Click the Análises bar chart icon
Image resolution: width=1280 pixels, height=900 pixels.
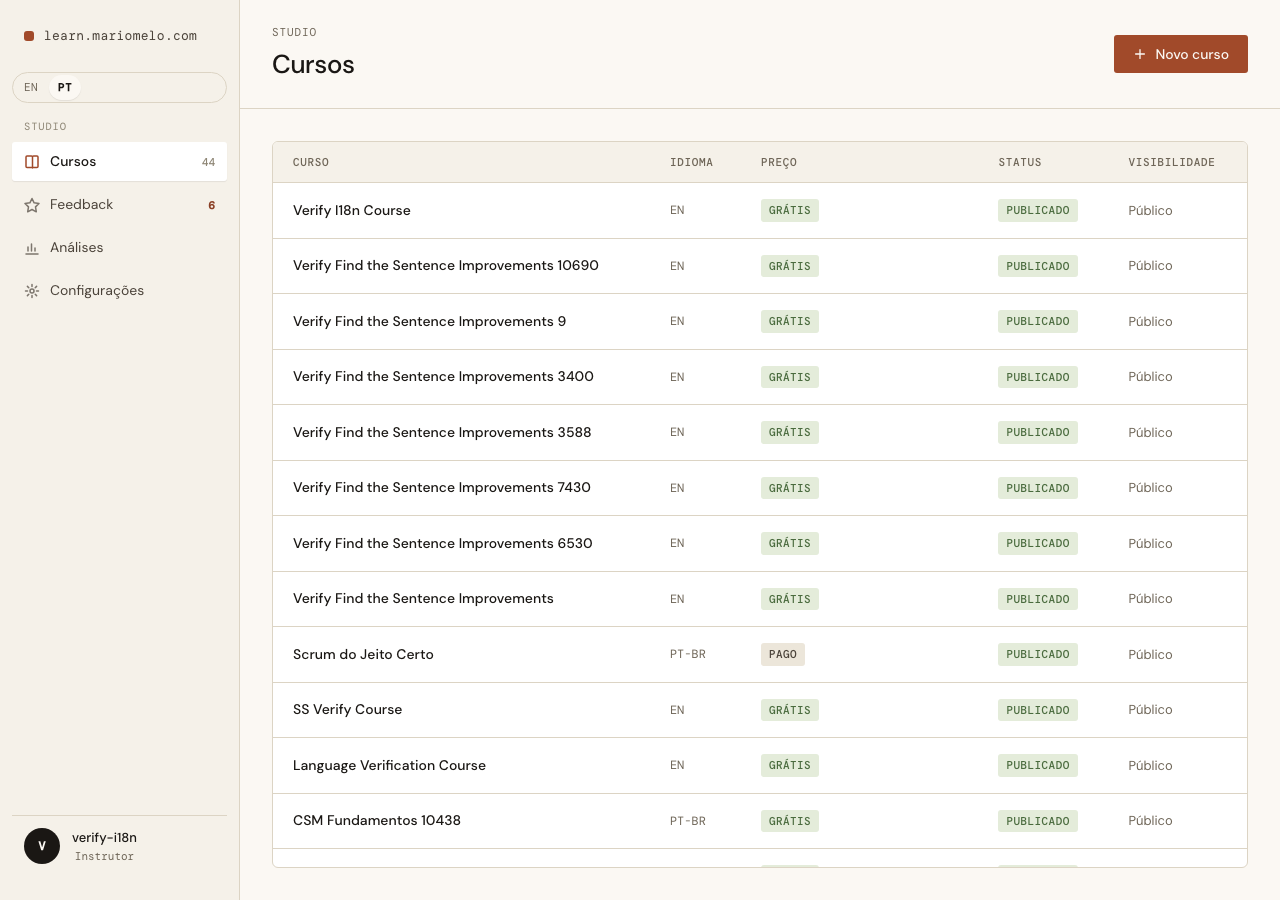click(32, 248)
